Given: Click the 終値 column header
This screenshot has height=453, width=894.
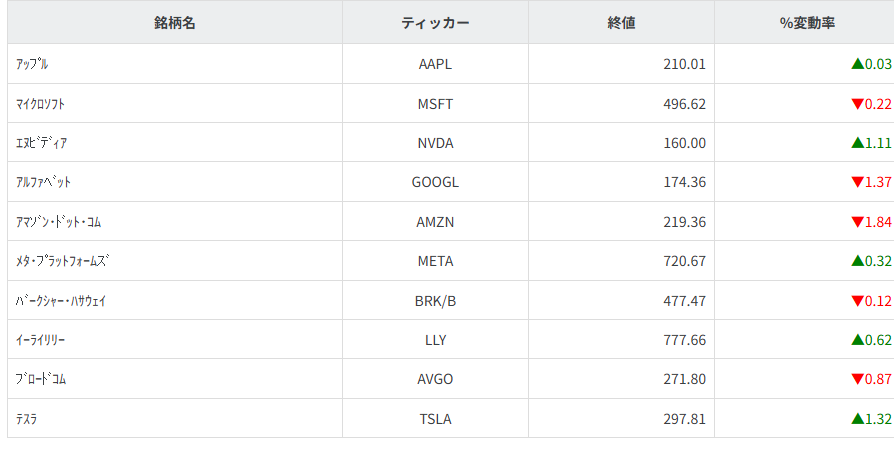Looking at the screenshot, I should (621, 23).
